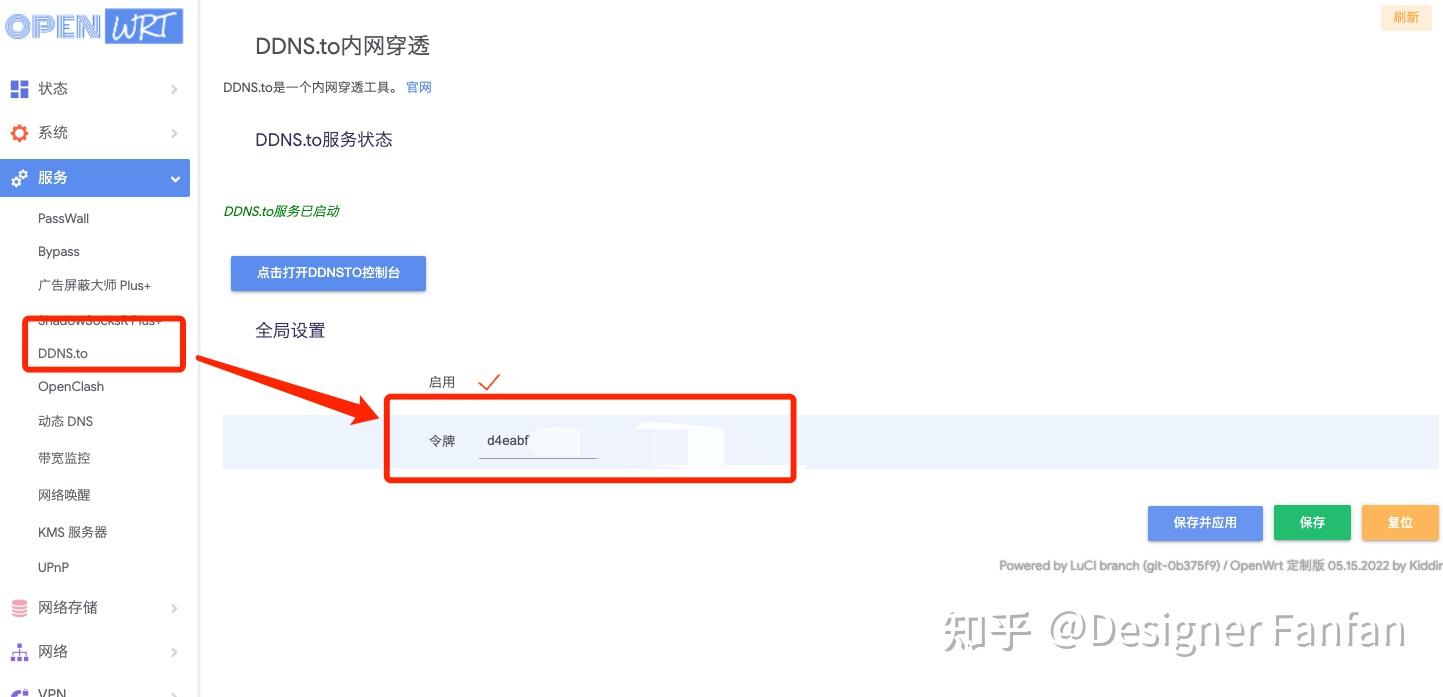This screenshot has height=697, width=1443.
Task: Open PassWall service page
Action: 64,218
